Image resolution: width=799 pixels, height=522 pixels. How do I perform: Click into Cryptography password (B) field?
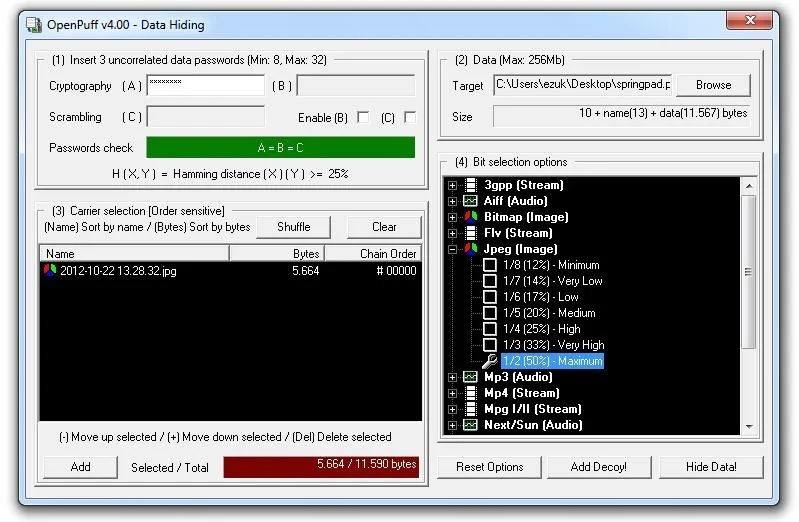point(356,86)
